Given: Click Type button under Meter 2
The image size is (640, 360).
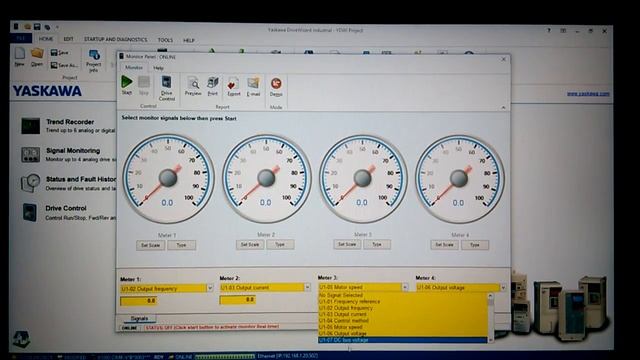Looking at the screenshot, I should pos(280,245).
